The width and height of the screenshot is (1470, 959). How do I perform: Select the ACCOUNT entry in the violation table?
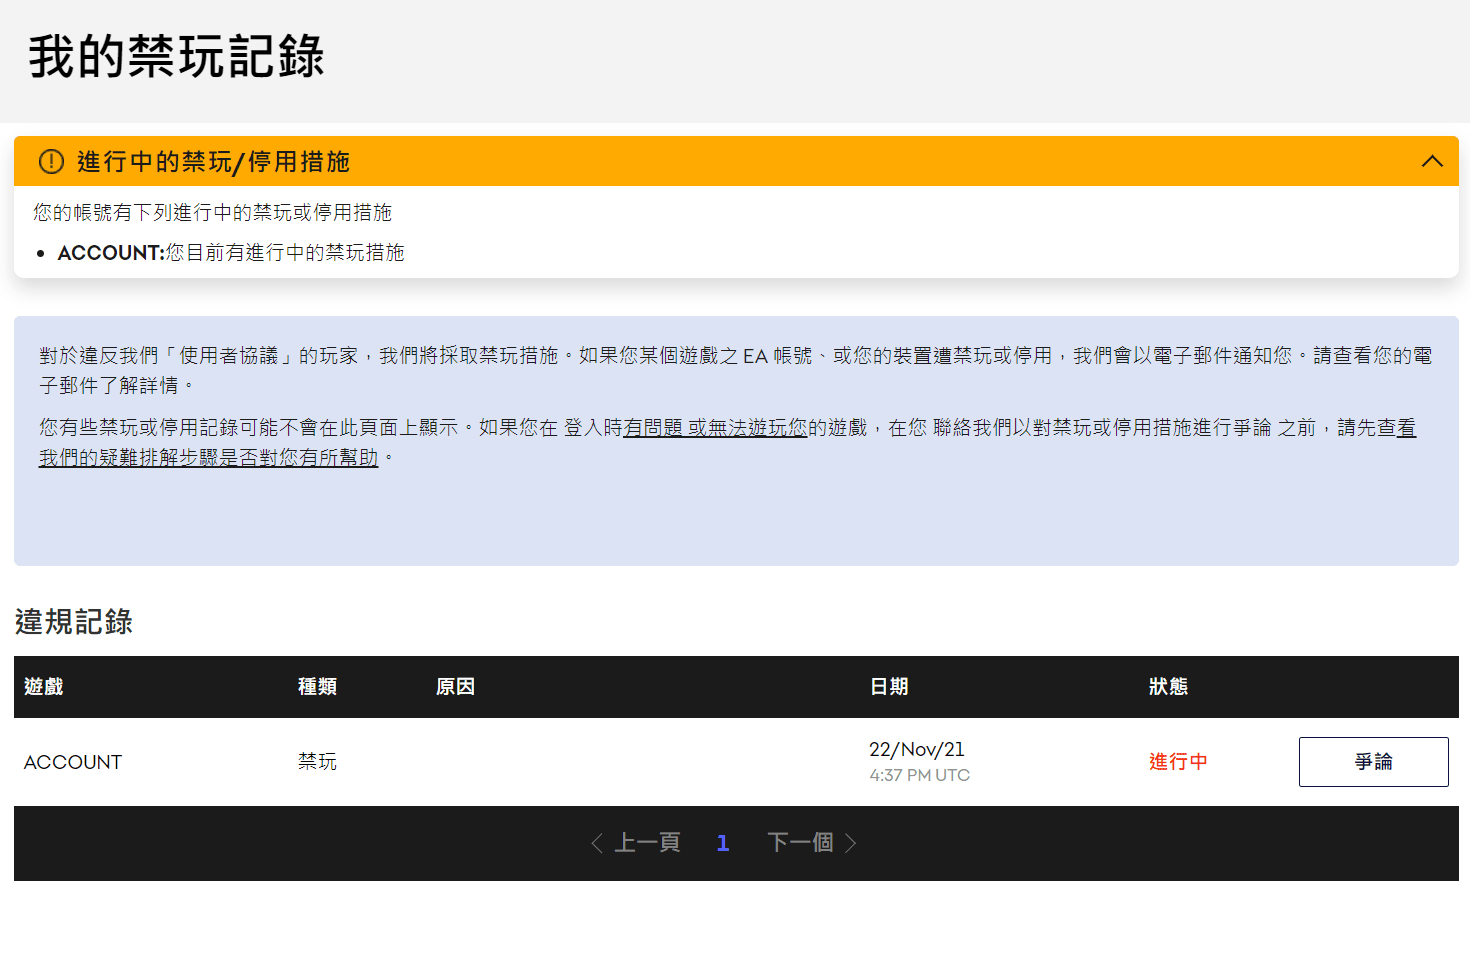click(x=73, y=762)
